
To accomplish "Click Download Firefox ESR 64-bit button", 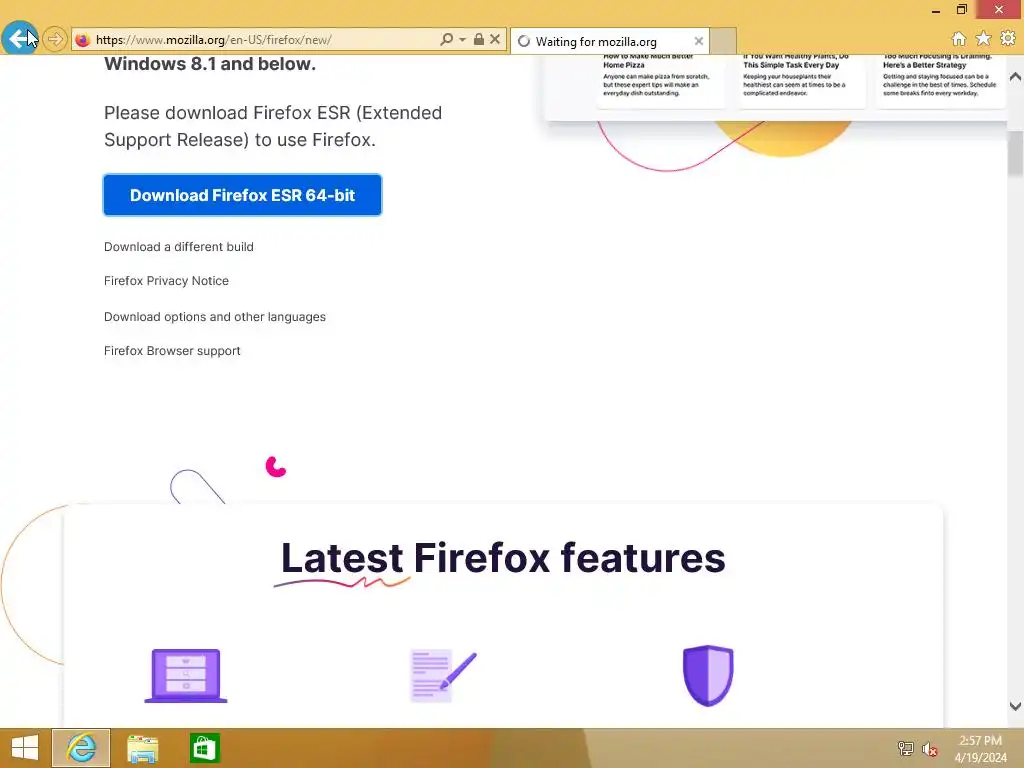I will point(242,195).
